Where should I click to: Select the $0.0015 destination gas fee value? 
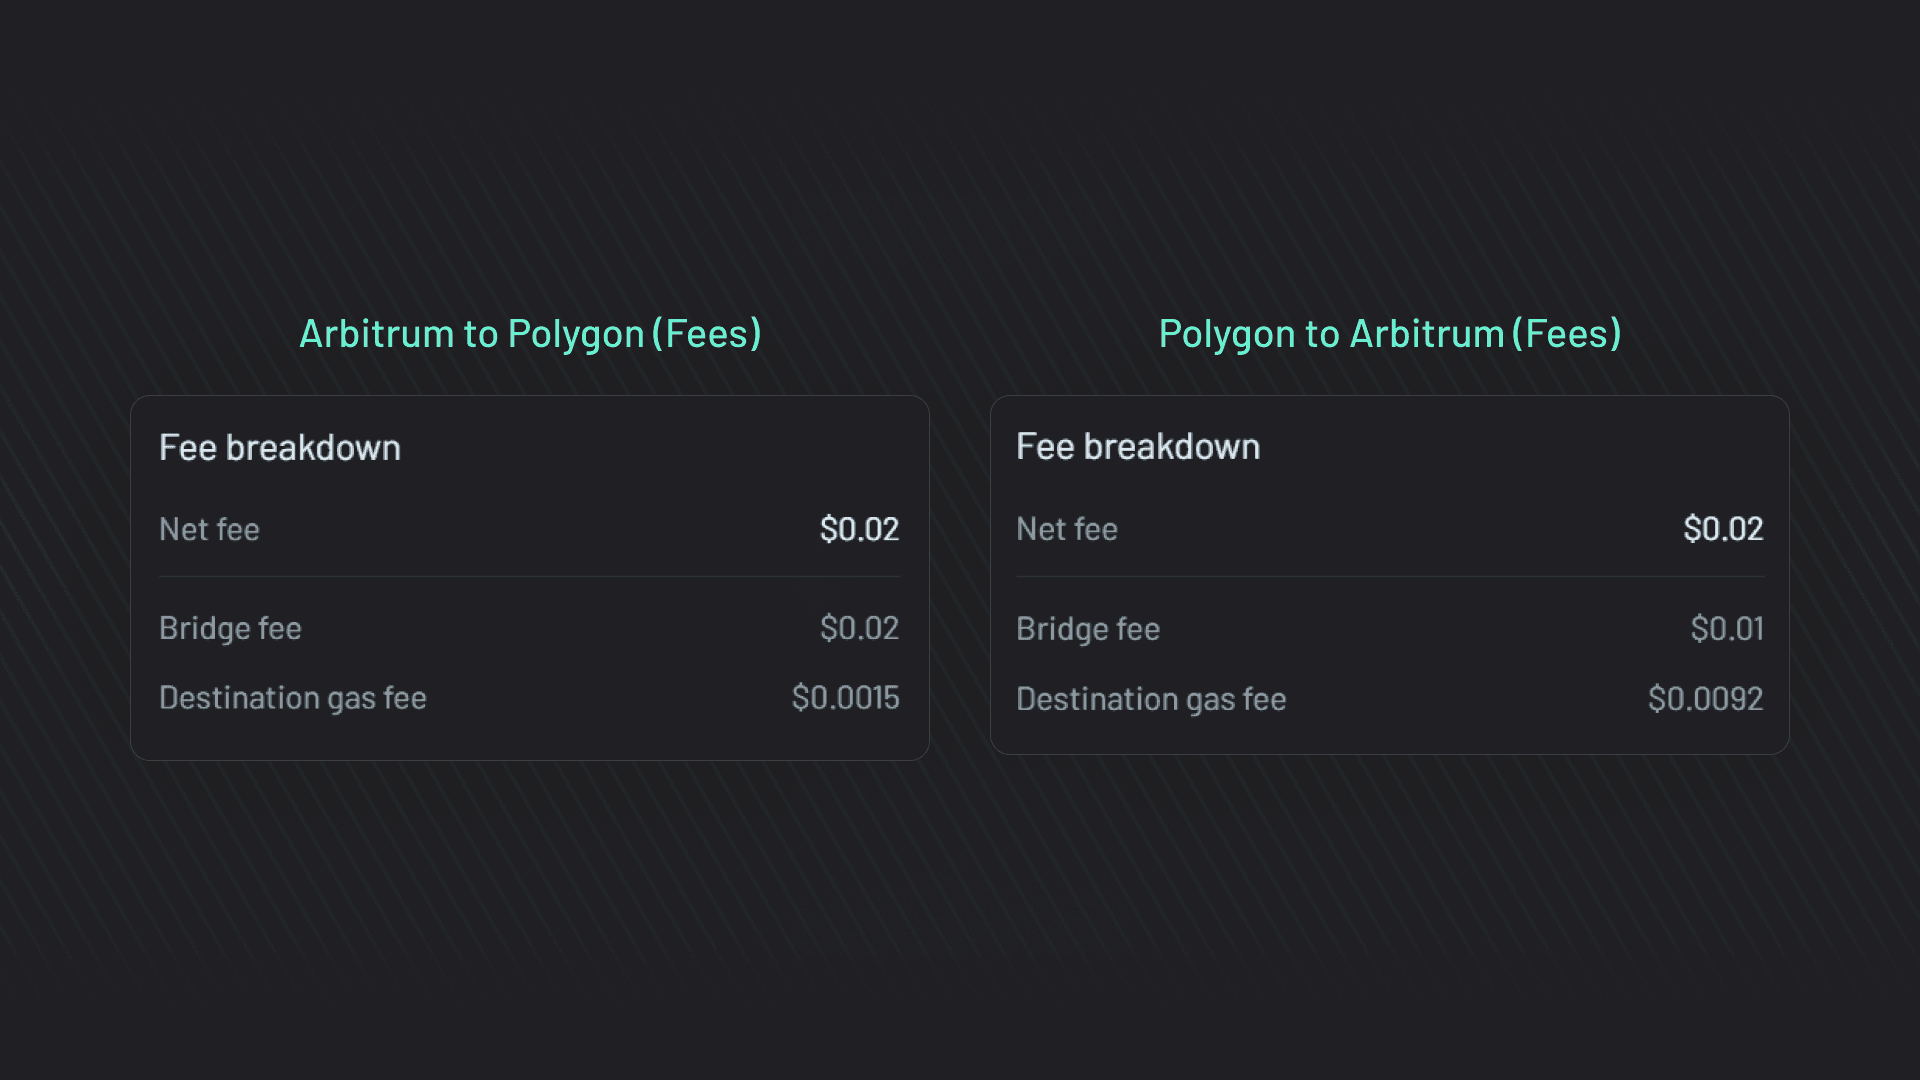(x=846, y=697)
